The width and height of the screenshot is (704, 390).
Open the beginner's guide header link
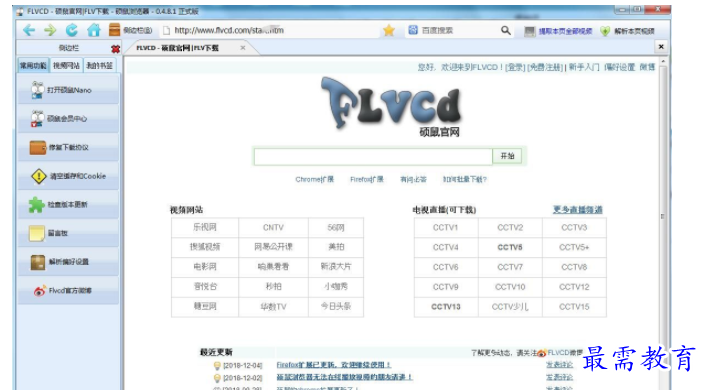tap(584, 67)
